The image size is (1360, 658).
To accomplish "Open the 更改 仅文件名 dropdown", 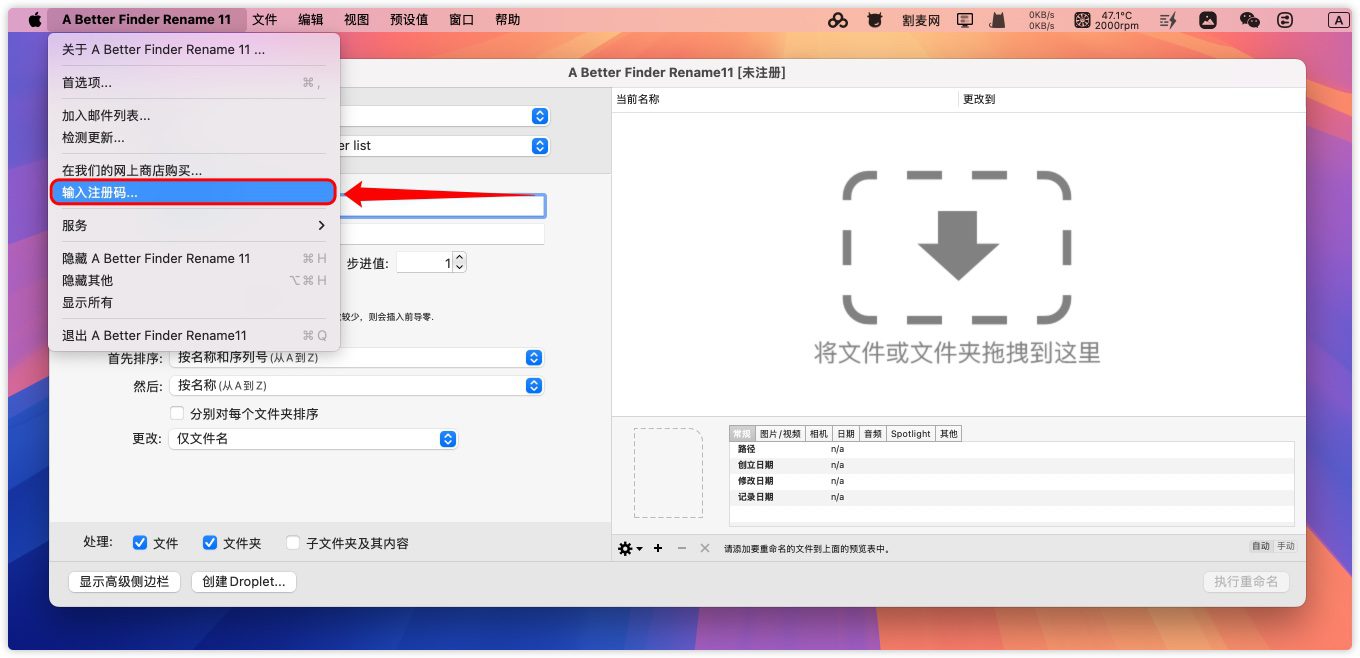I will click(x=313, y=439).
